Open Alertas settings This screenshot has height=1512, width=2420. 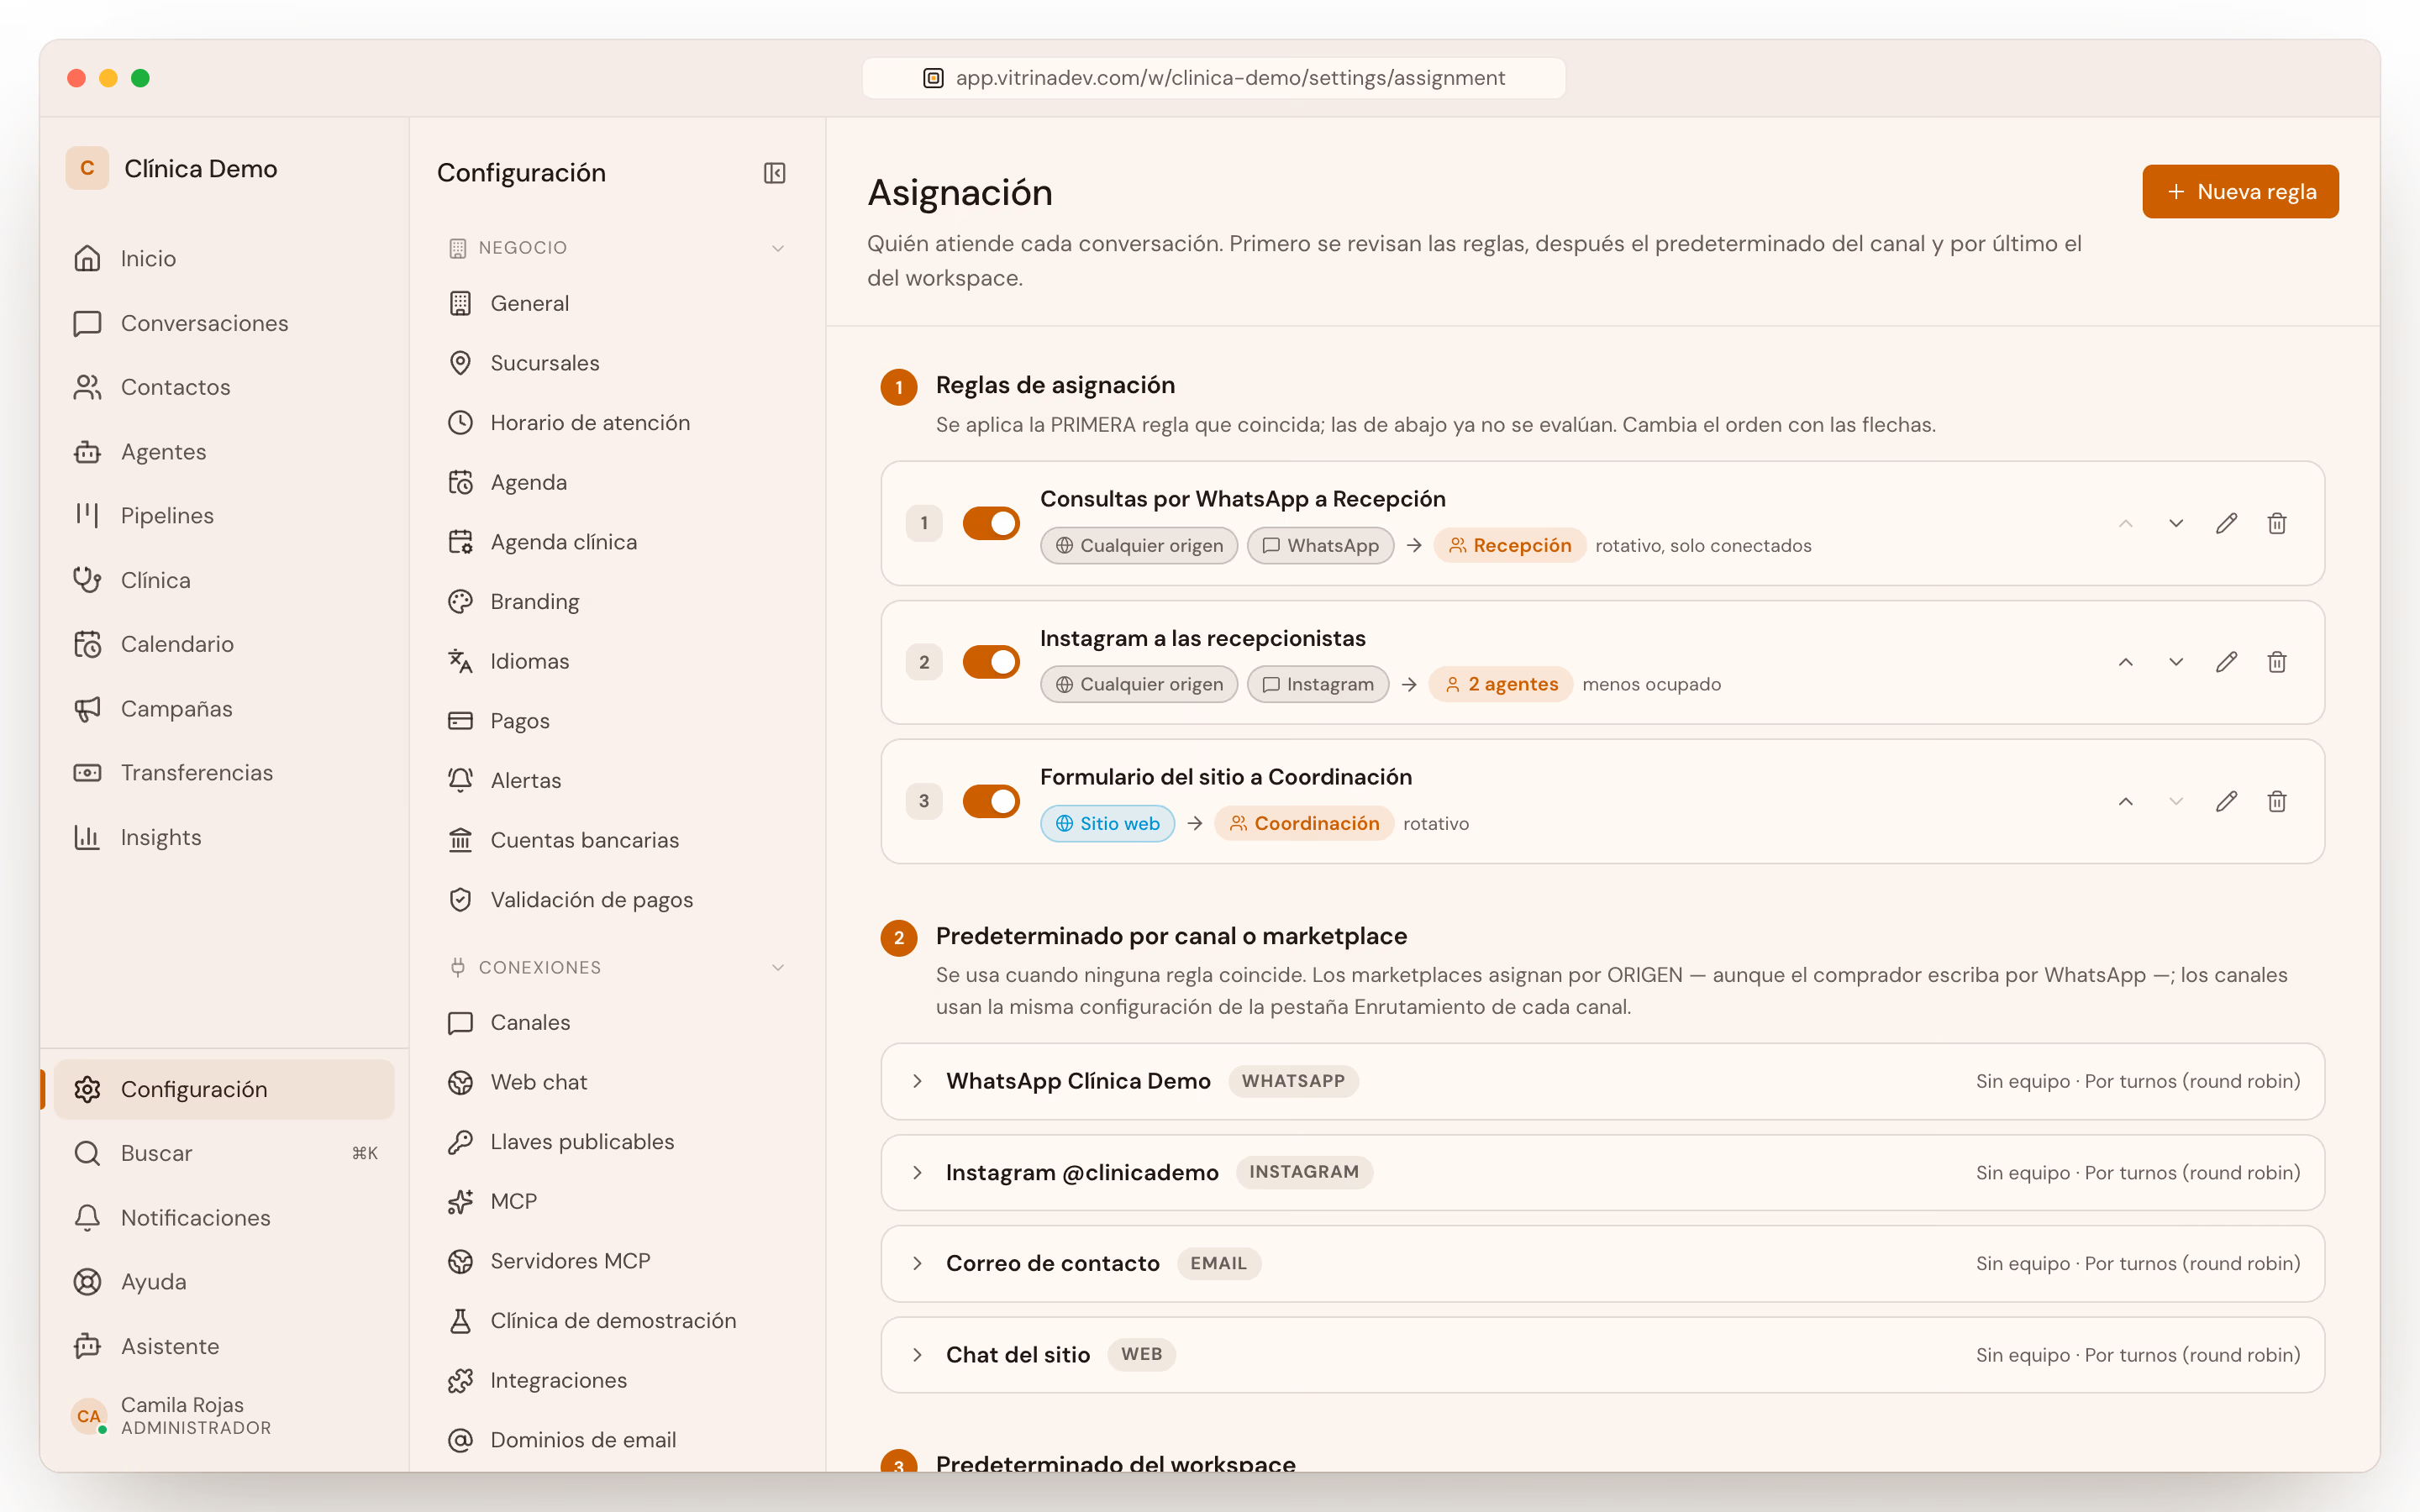(x=617, y=780)
